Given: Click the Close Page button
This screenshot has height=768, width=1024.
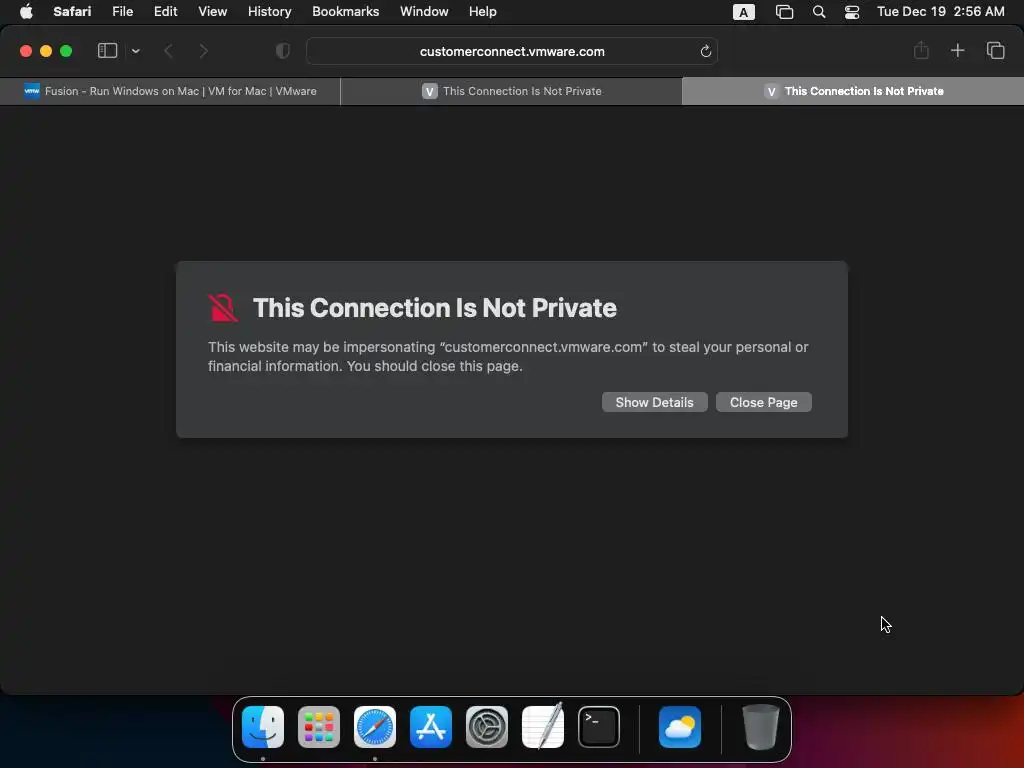Looking at the screenshot, I should (763, 402).
